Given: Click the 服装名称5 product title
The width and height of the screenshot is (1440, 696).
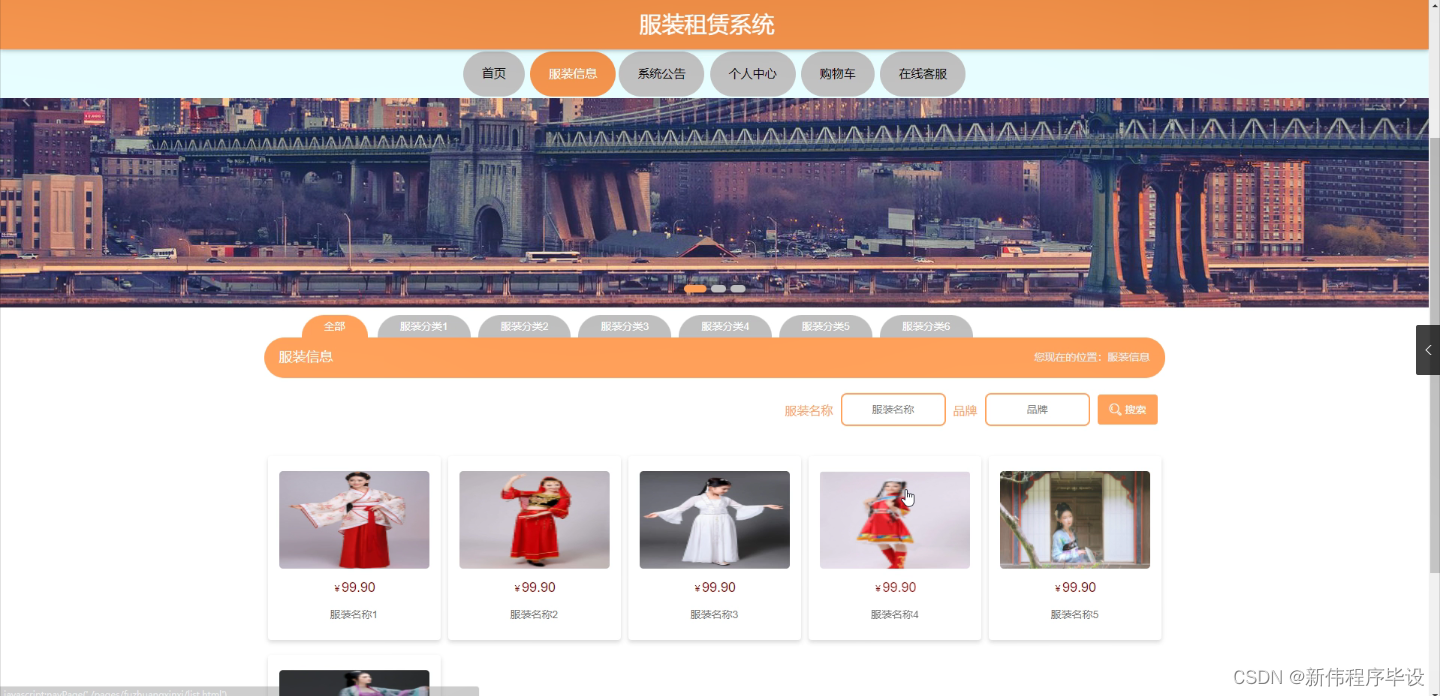Looking at the screenshot, I should [1075, 615].
